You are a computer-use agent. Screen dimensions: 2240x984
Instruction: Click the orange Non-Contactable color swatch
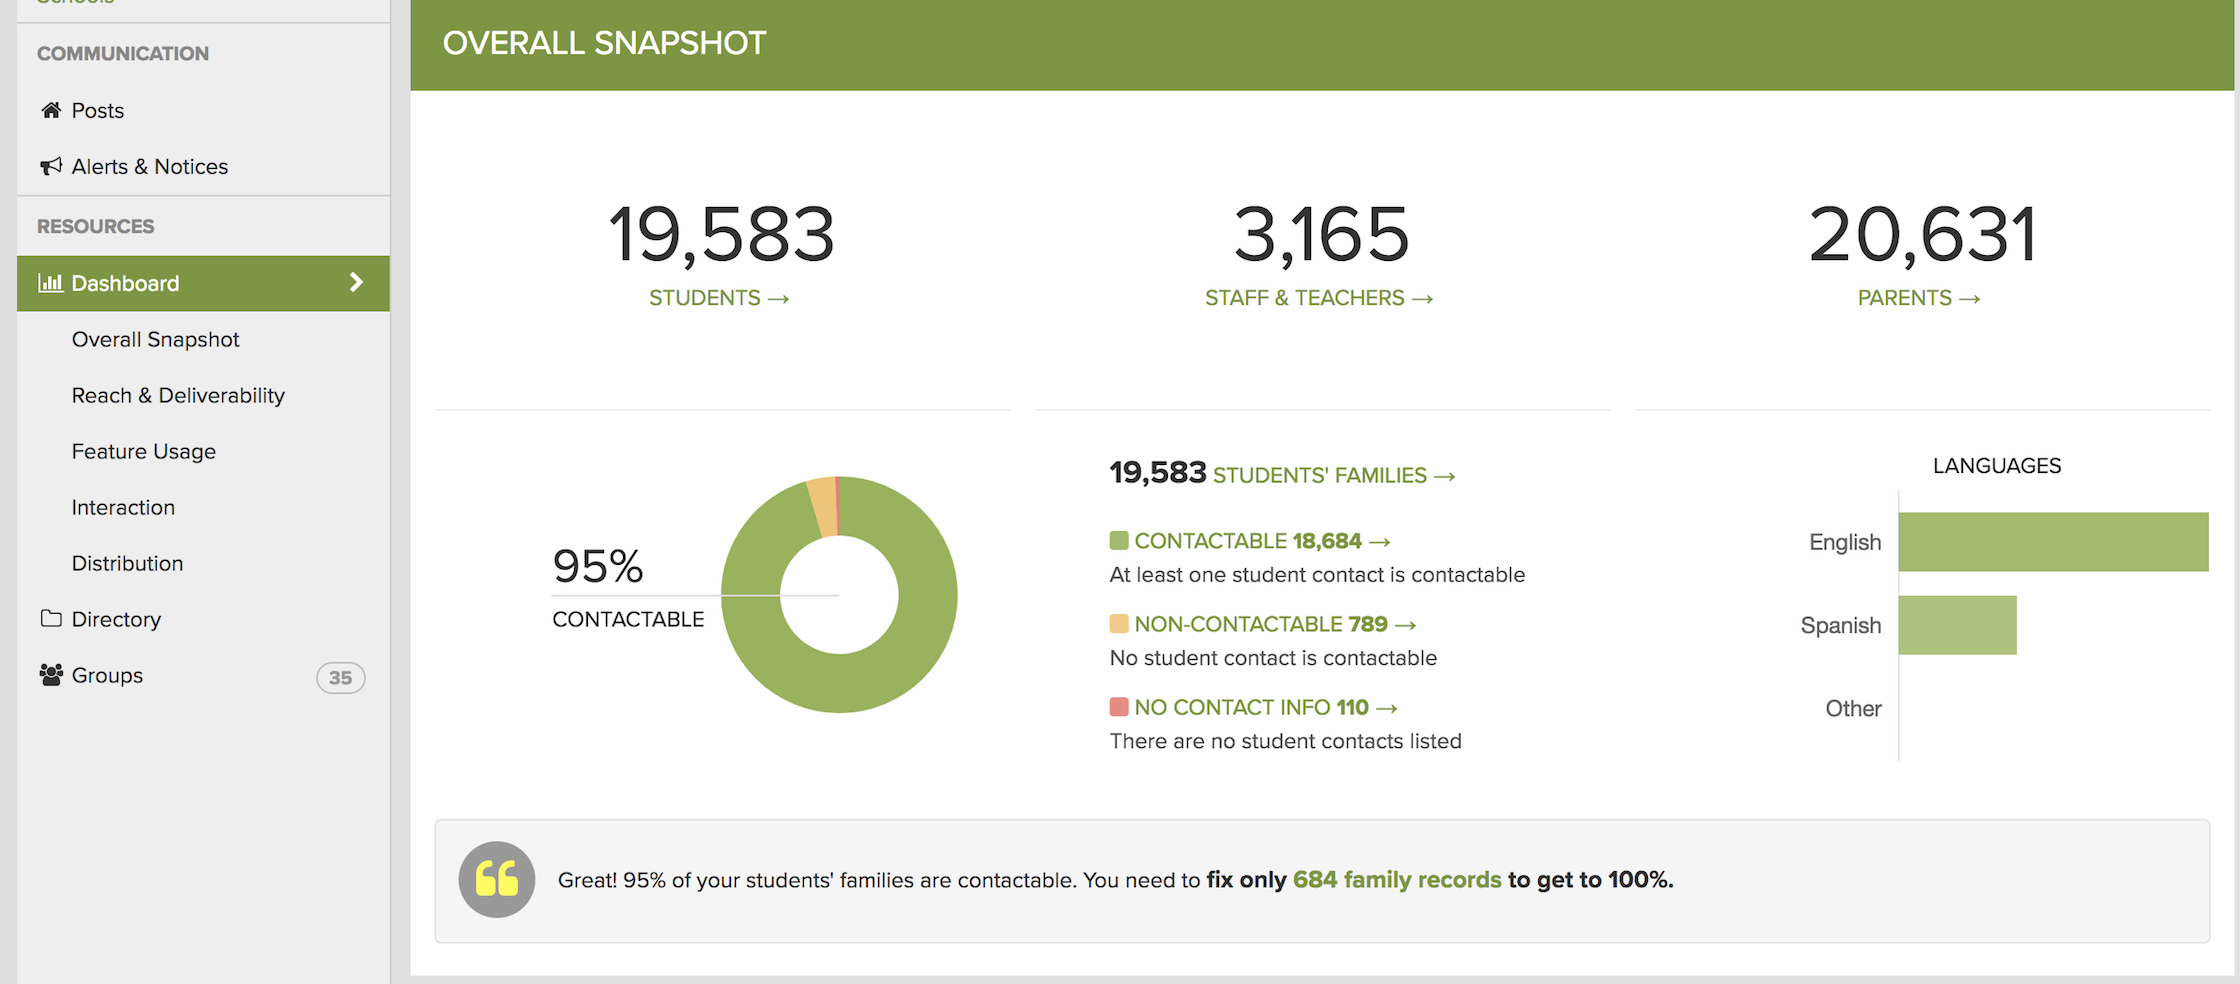(1119, 624)
